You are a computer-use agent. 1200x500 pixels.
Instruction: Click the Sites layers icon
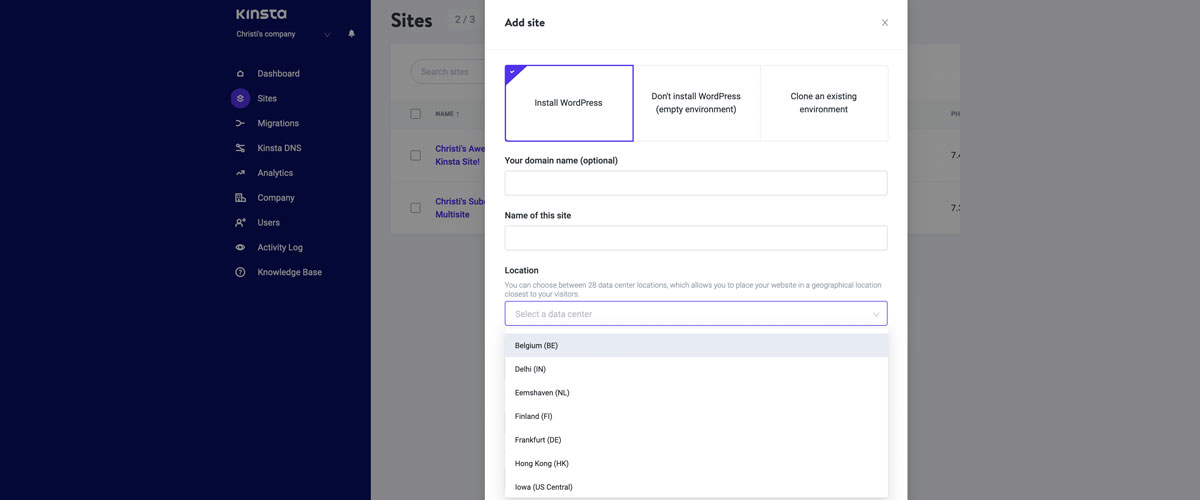(240, 98)
